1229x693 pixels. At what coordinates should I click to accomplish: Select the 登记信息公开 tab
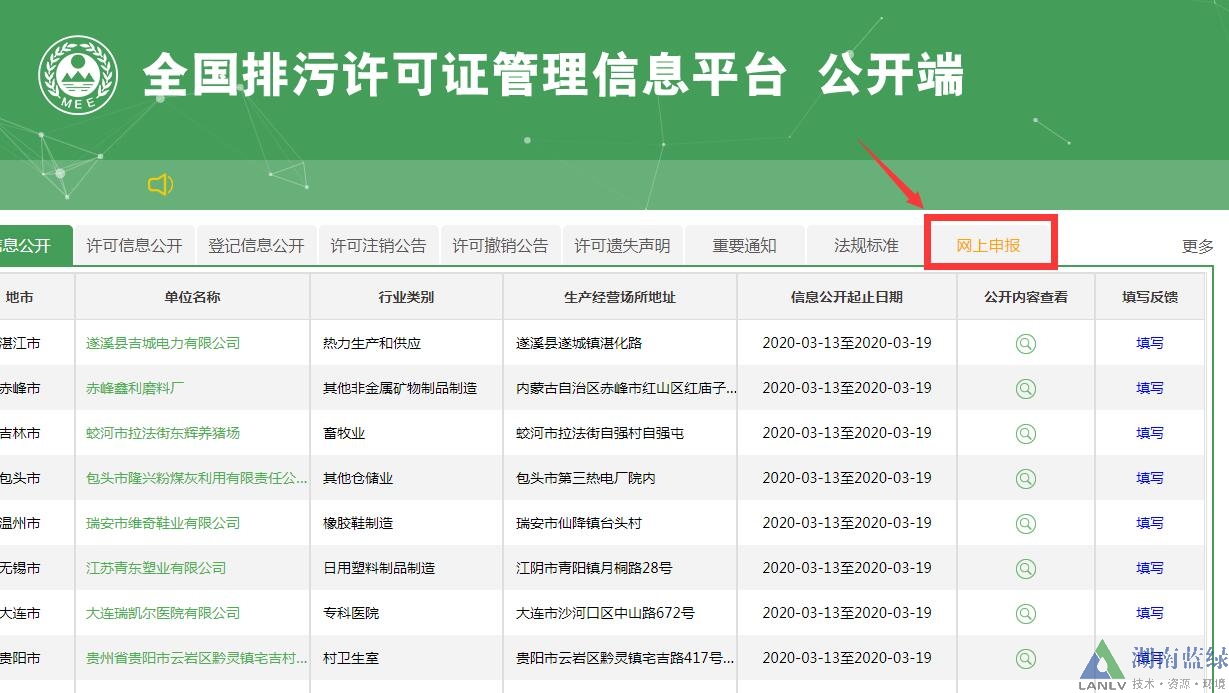click(256, 245)
